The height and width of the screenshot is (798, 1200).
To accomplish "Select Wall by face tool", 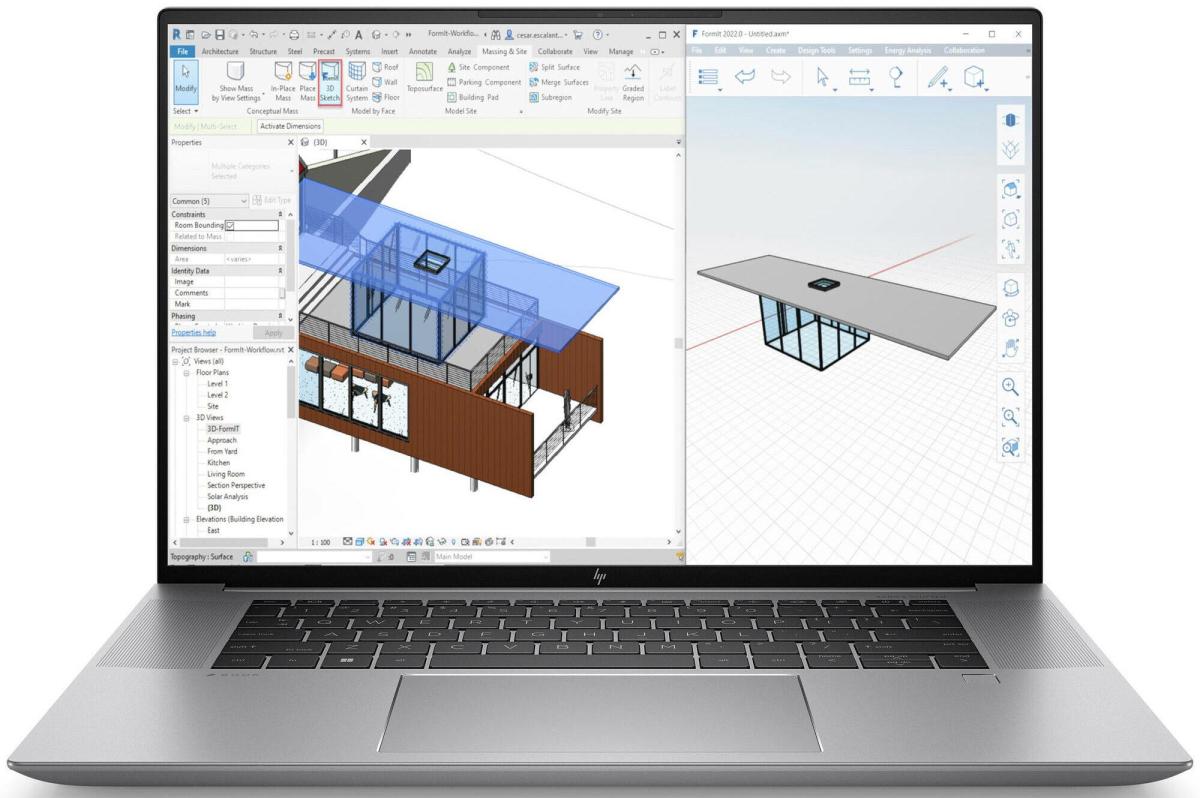I will point(385,82).
